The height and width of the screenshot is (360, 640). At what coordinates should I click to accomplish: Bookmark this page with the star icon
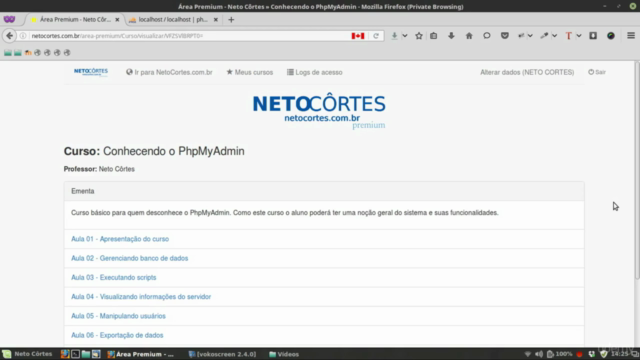pos(419,36)
